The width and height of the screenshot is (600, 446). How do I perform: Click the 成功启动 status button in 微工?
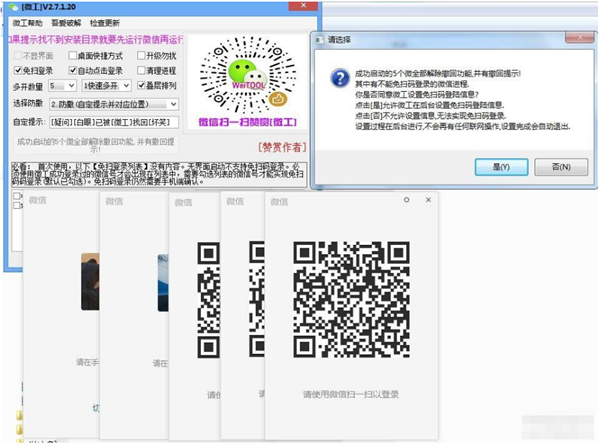(96, 145)
